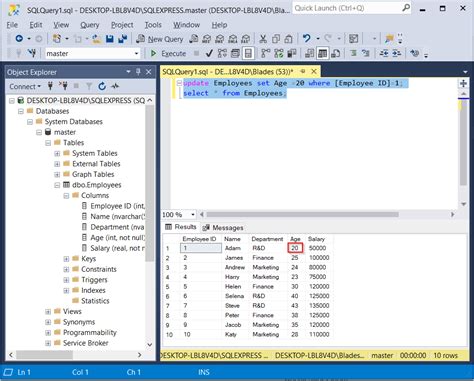This screenshot has width=474, height=381.
Task: Click the Change Connection plug icon
Action: click(32, 53)
